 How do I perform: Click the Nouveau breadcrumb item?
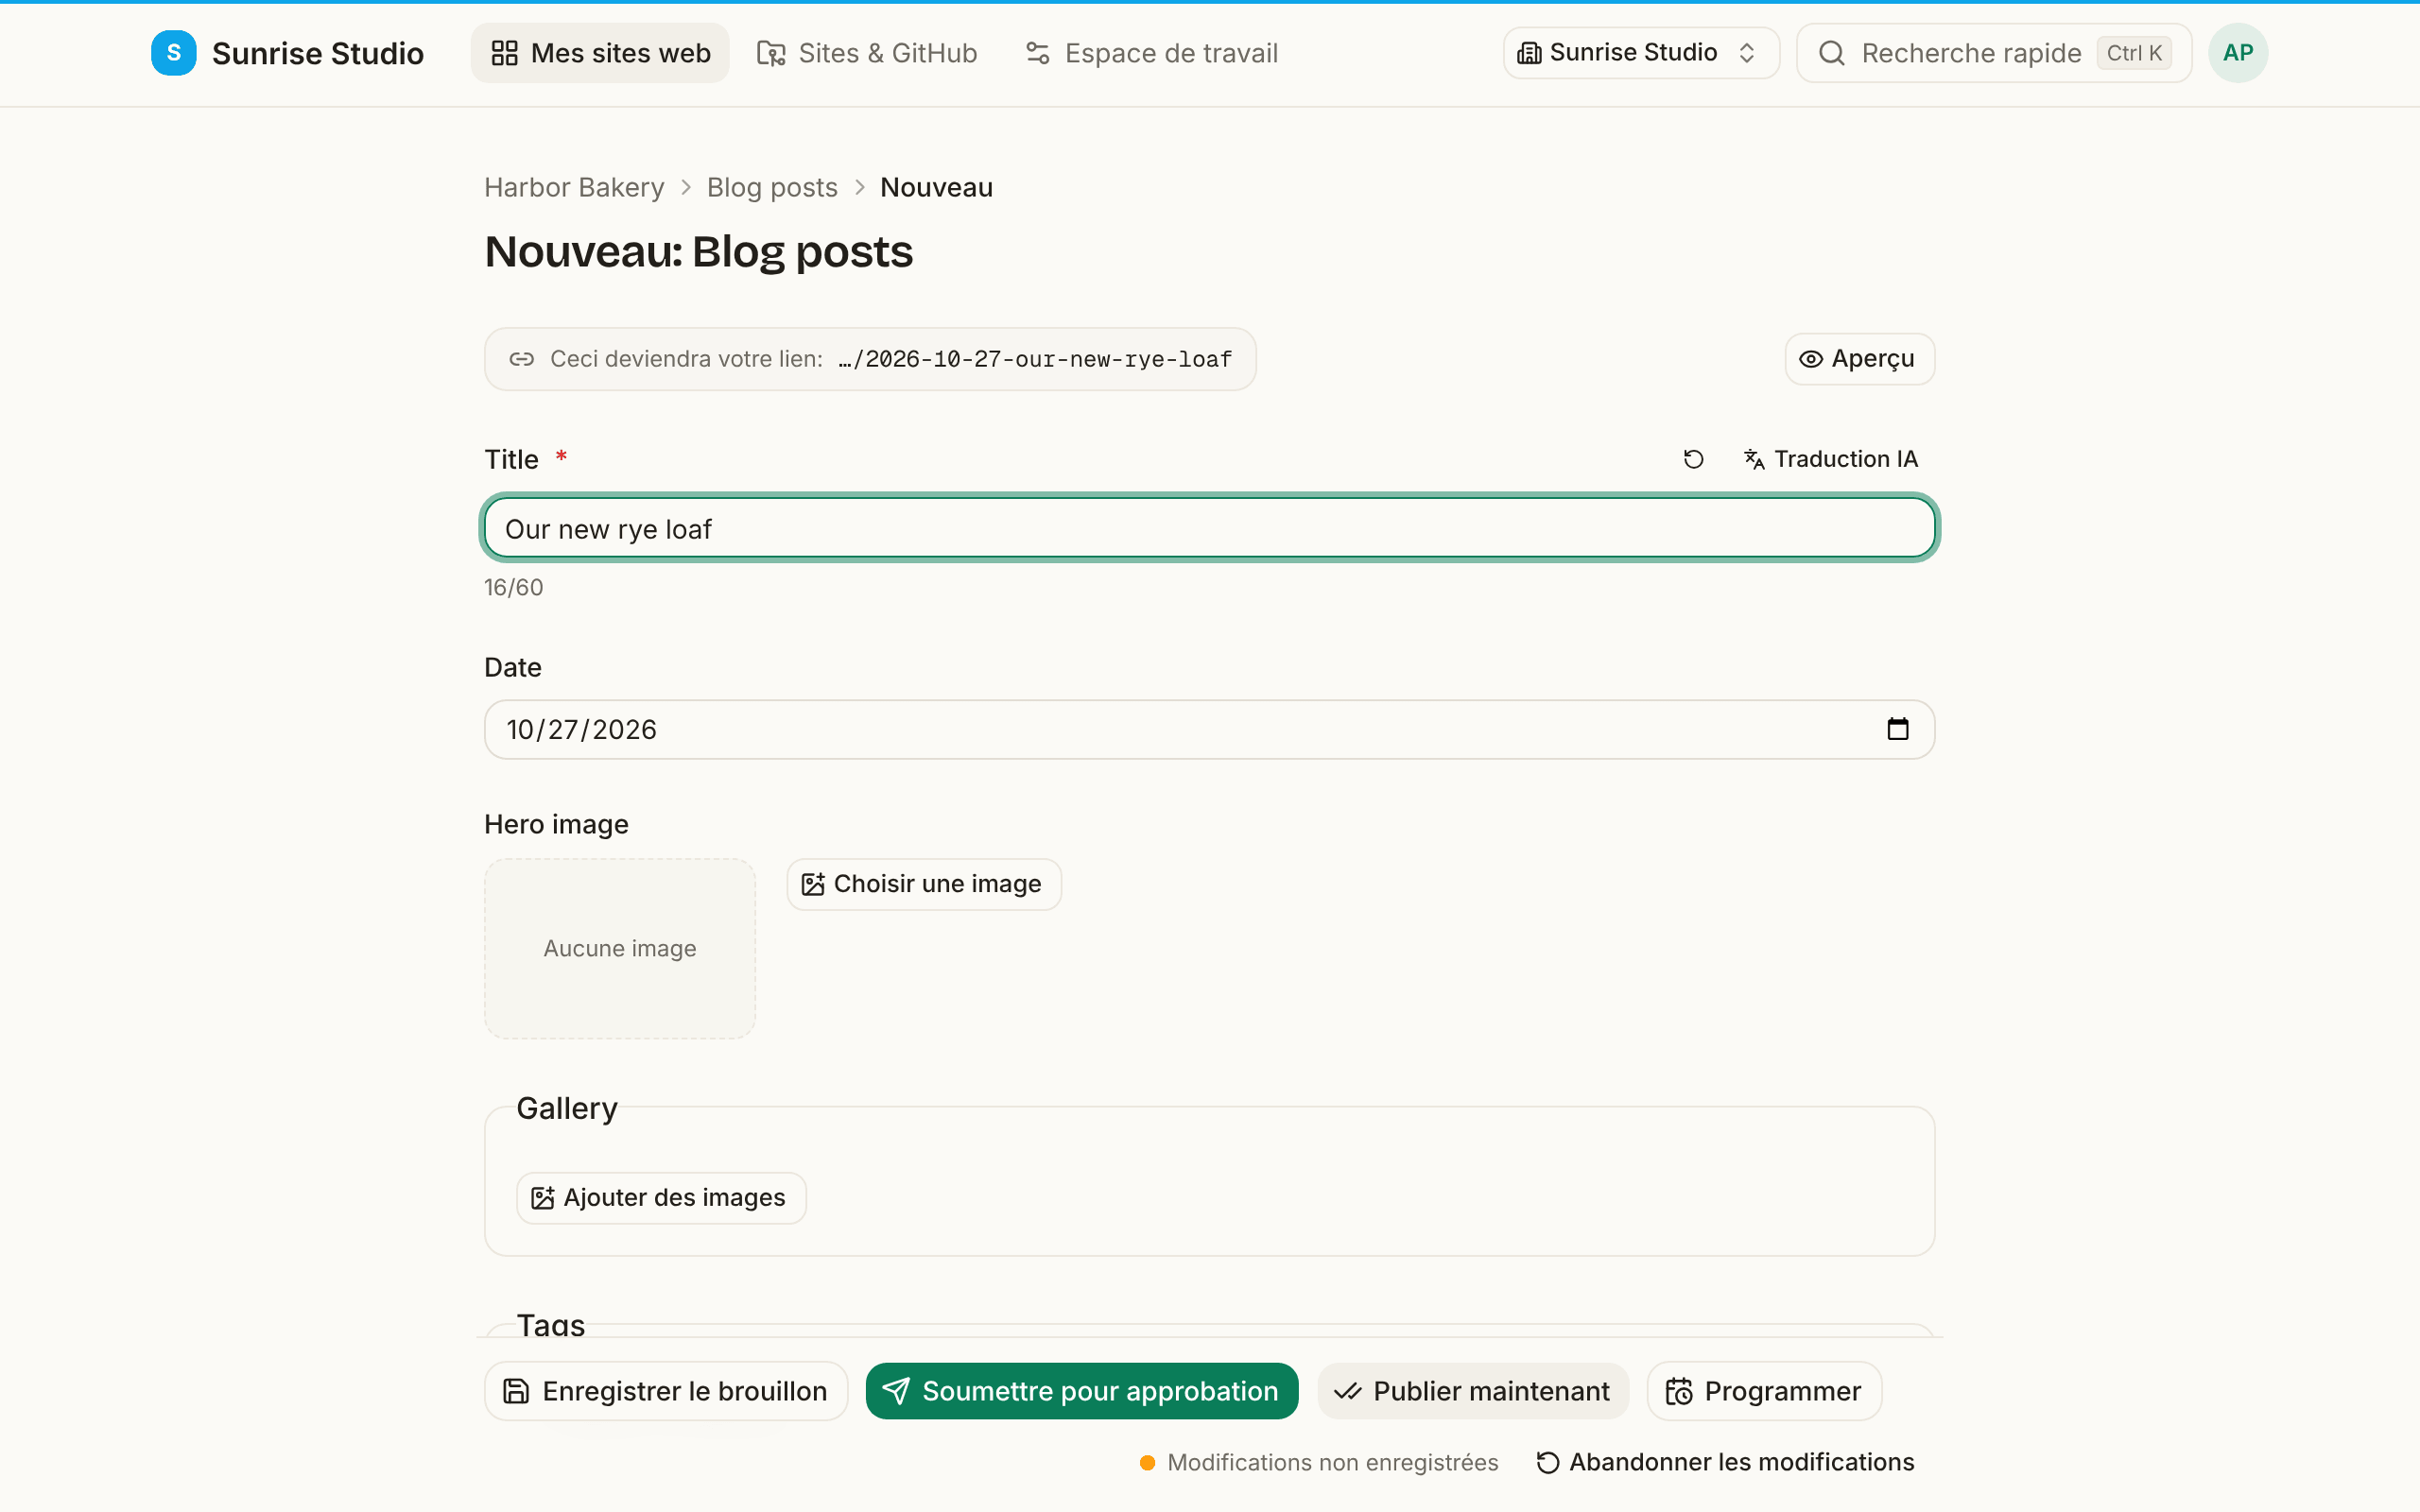pyautogui.click(x=936, y=187)
